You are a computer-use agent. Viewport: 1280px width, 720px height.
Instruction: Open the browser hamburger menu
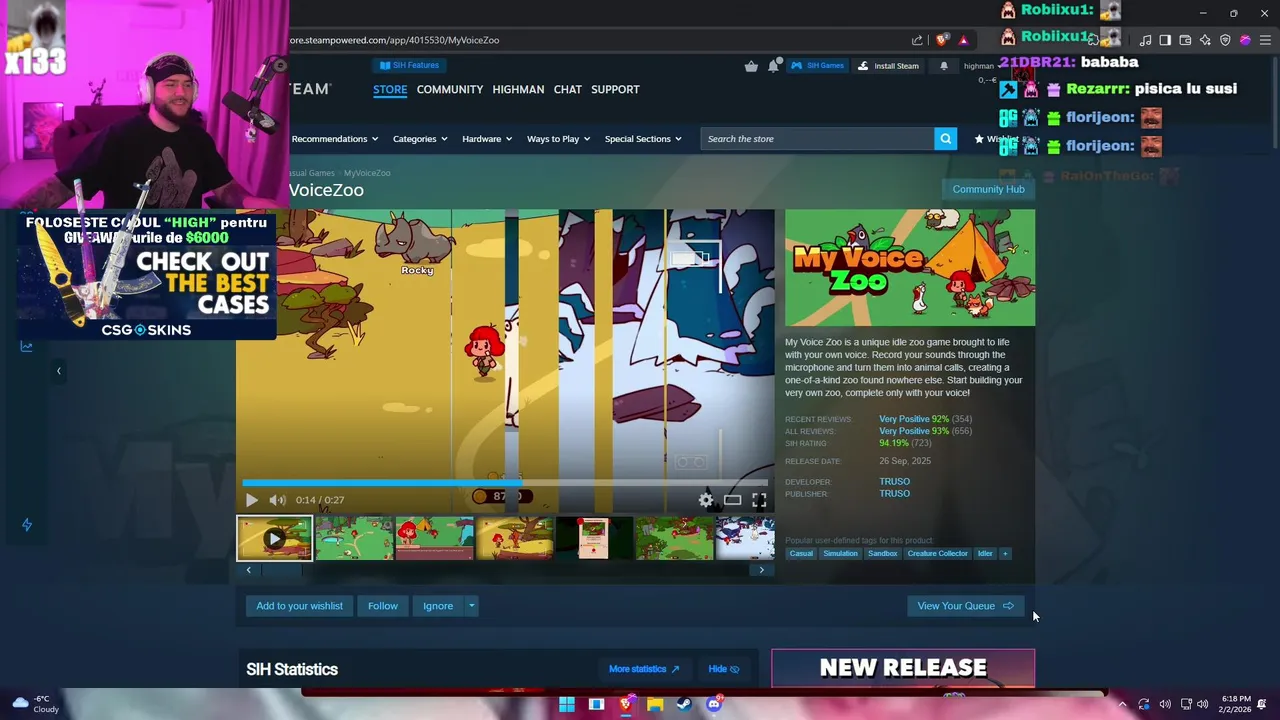pos(1265,40)
